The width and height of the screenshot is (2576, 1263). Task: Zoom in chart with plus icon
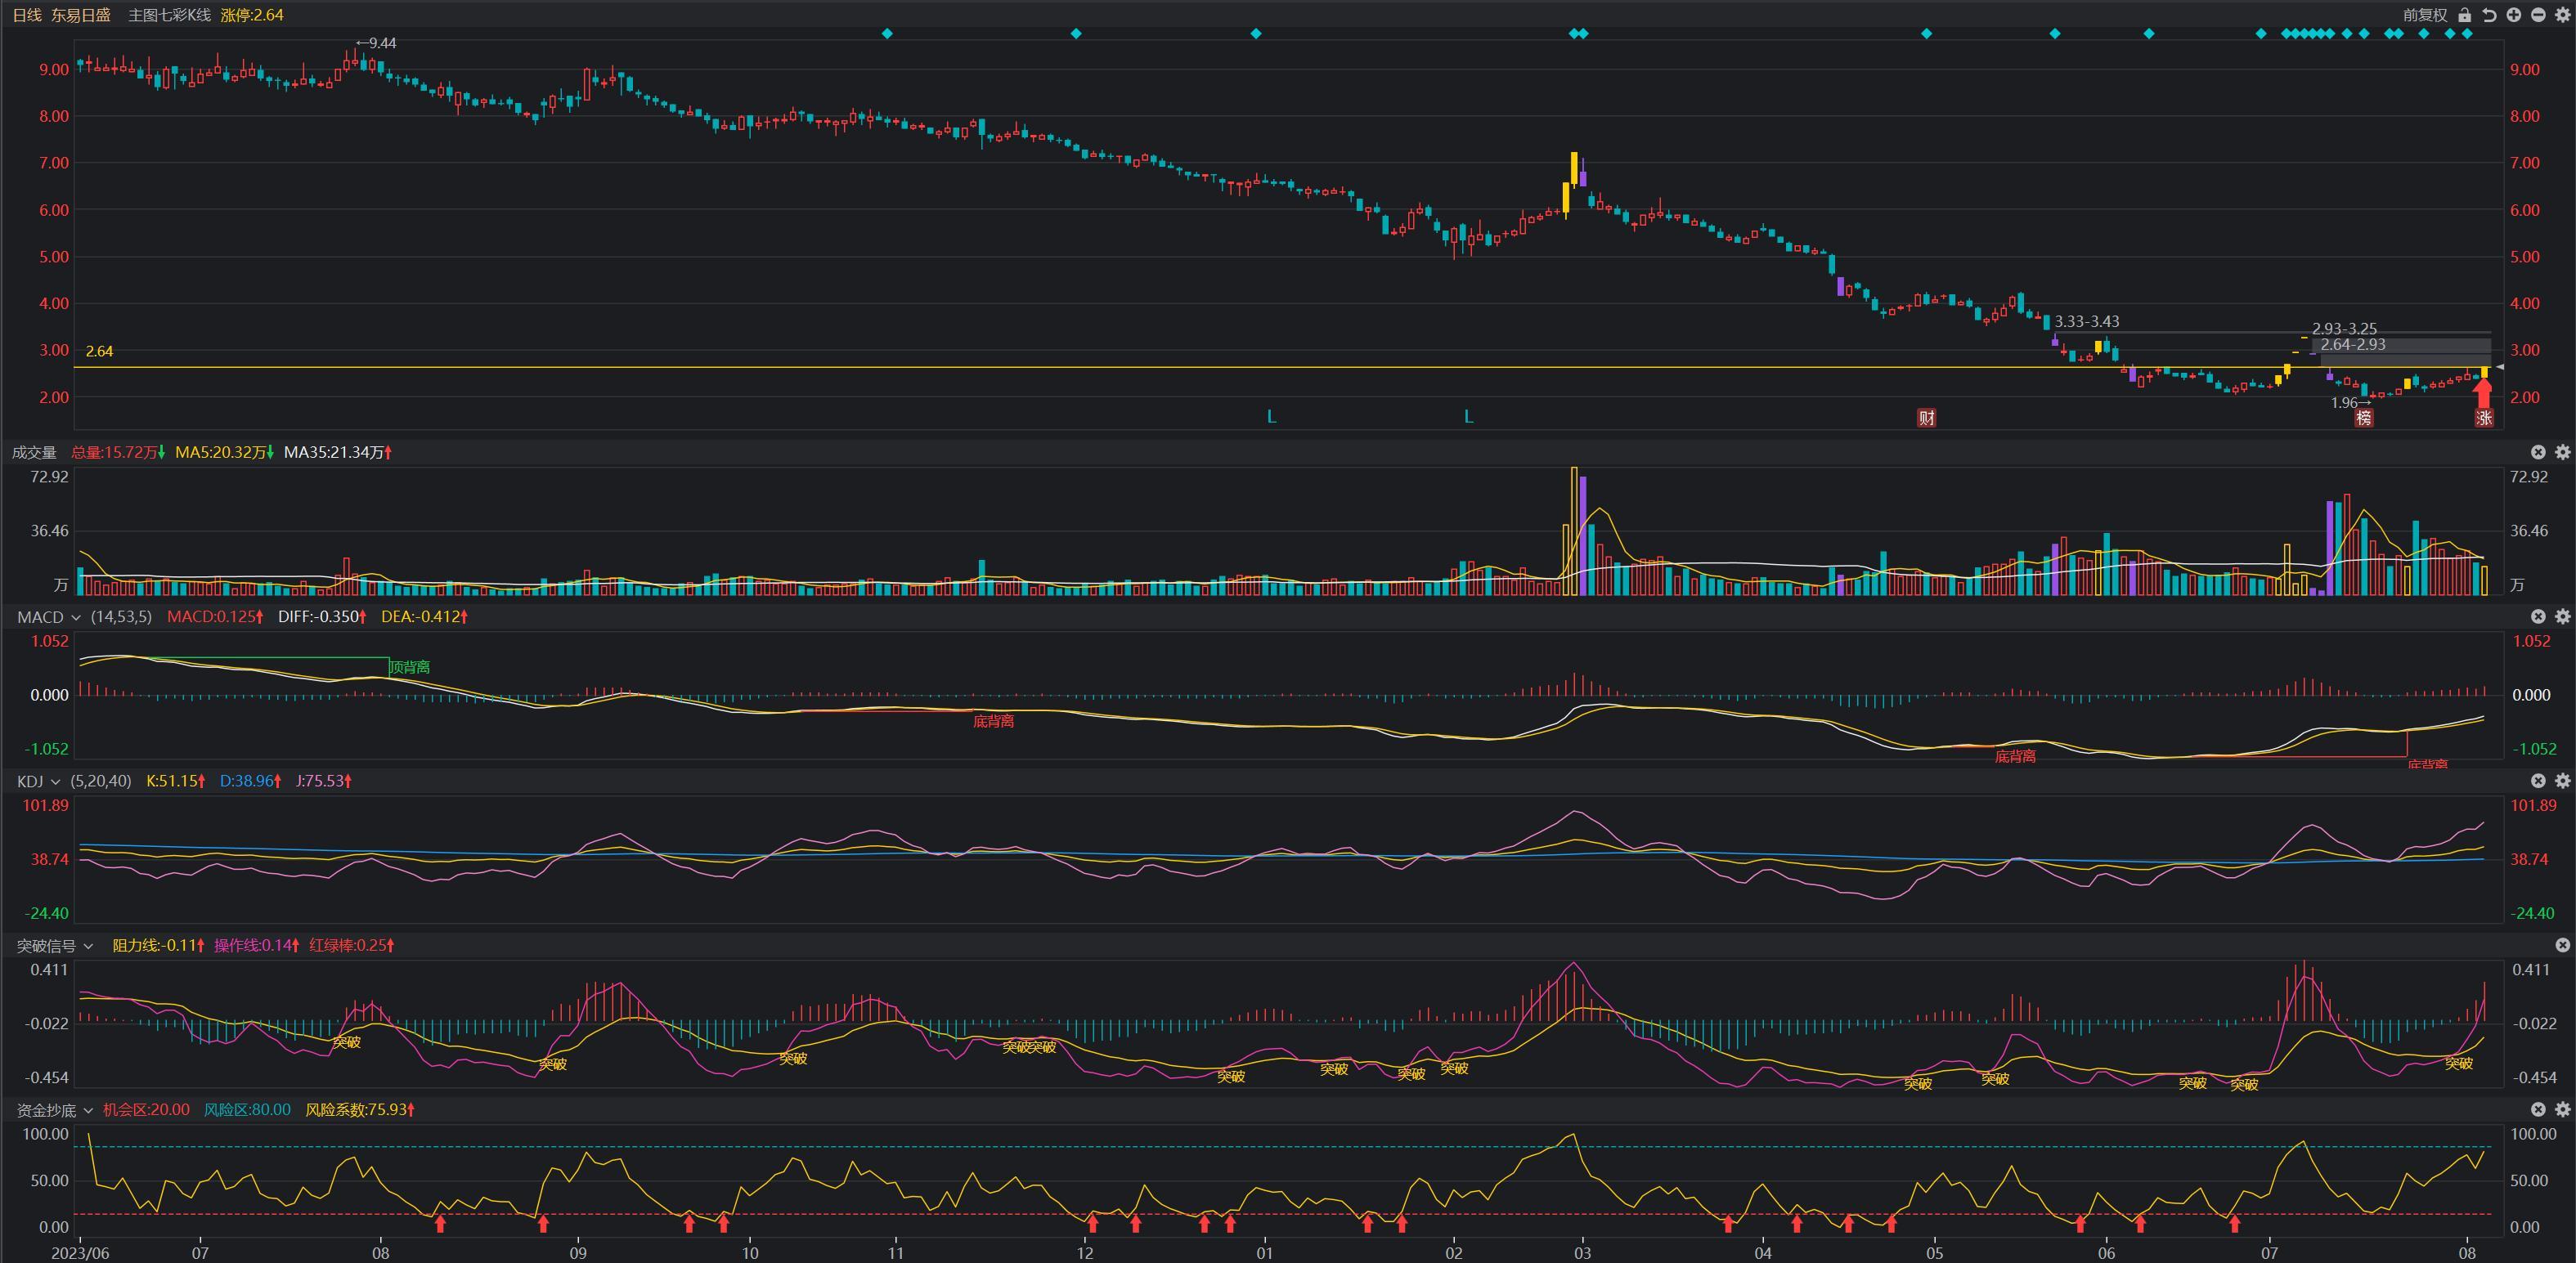(x=2513, y=15)
